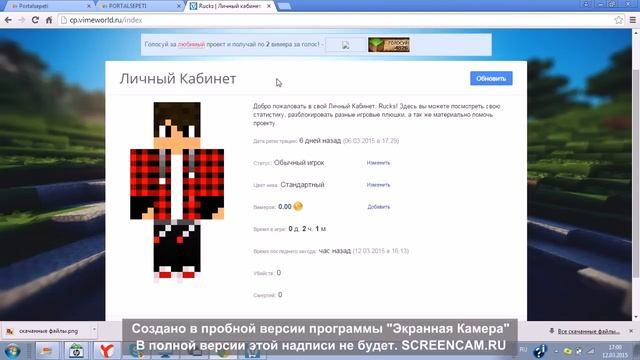The image size is (640, 360).
Task: Open the Chrome hamburger menu
Action: [633, 20]
